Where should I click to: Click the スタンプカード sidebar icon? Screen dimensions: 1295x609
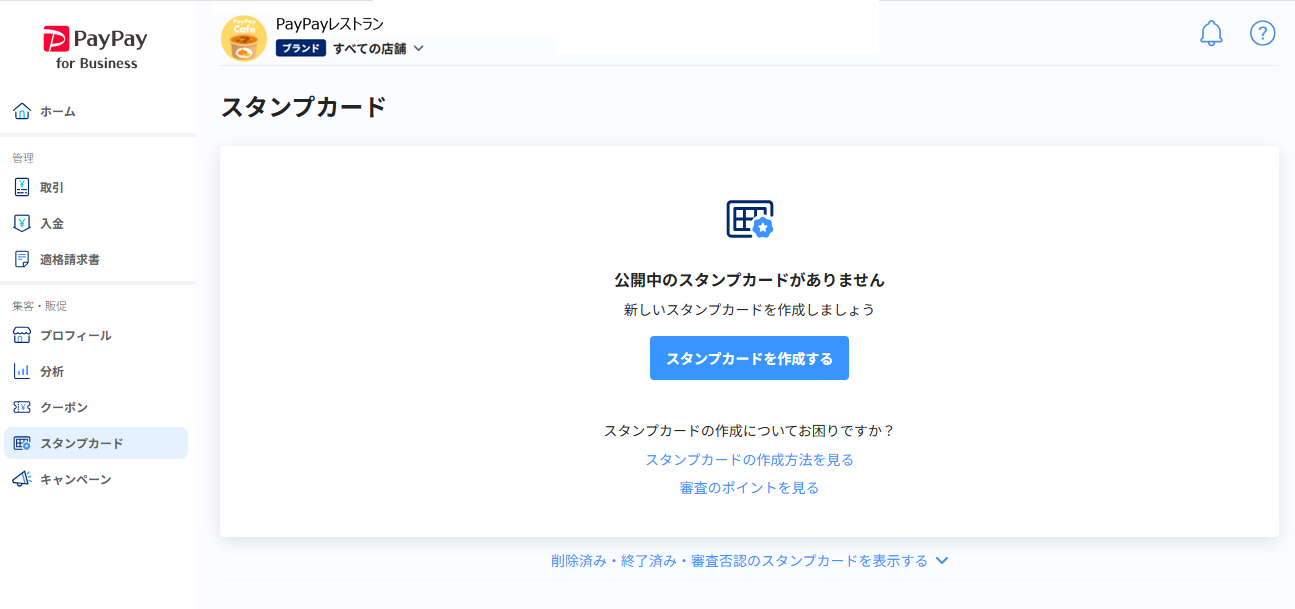[x=22, y=443]
